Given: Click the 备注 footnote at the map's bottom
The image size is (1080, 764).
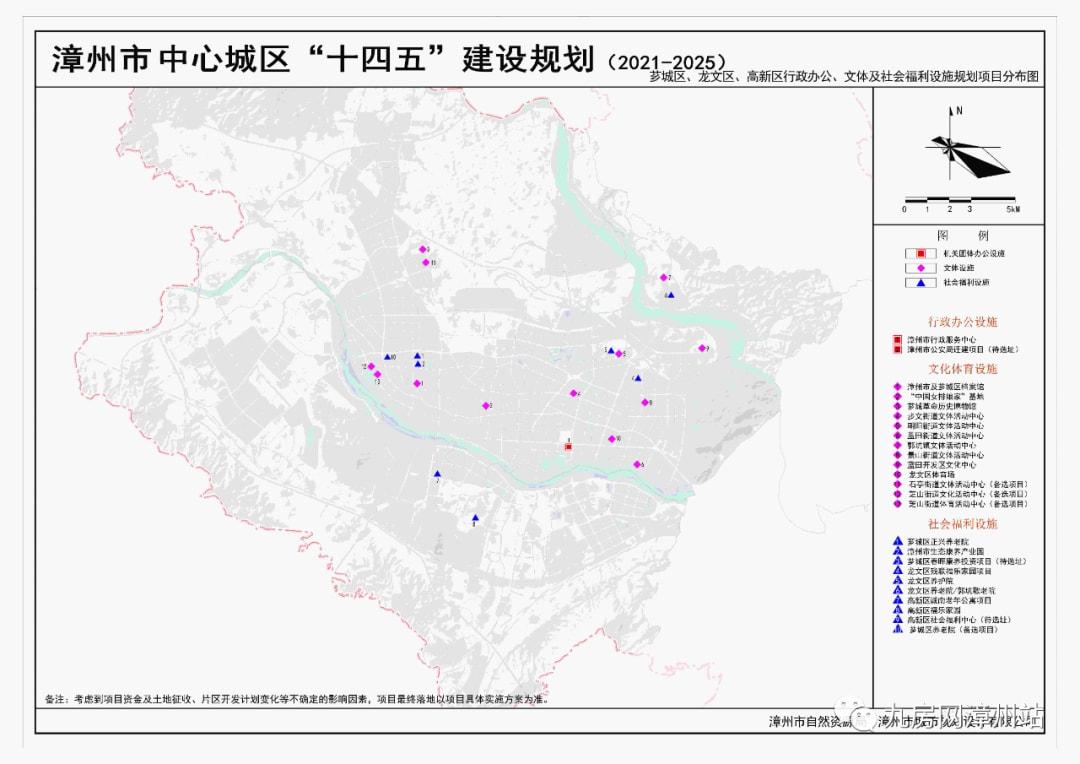Looking at the screenshot, I should [298, 699].
